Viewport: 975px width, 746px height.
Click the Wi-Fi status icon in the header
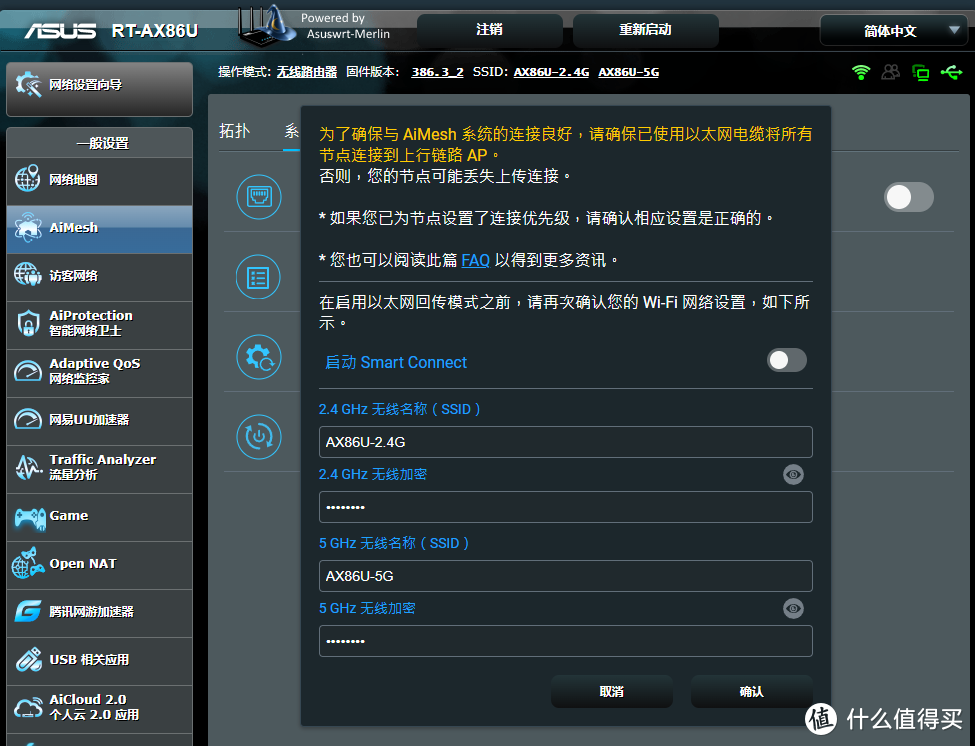tap(861, 73)
